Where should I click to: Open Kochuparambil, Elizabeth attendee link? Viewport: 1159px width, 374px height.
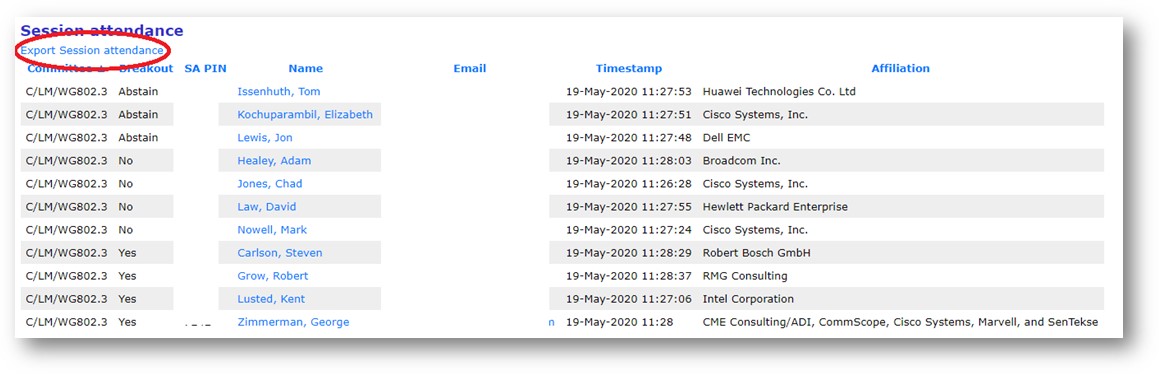[305, 115]
